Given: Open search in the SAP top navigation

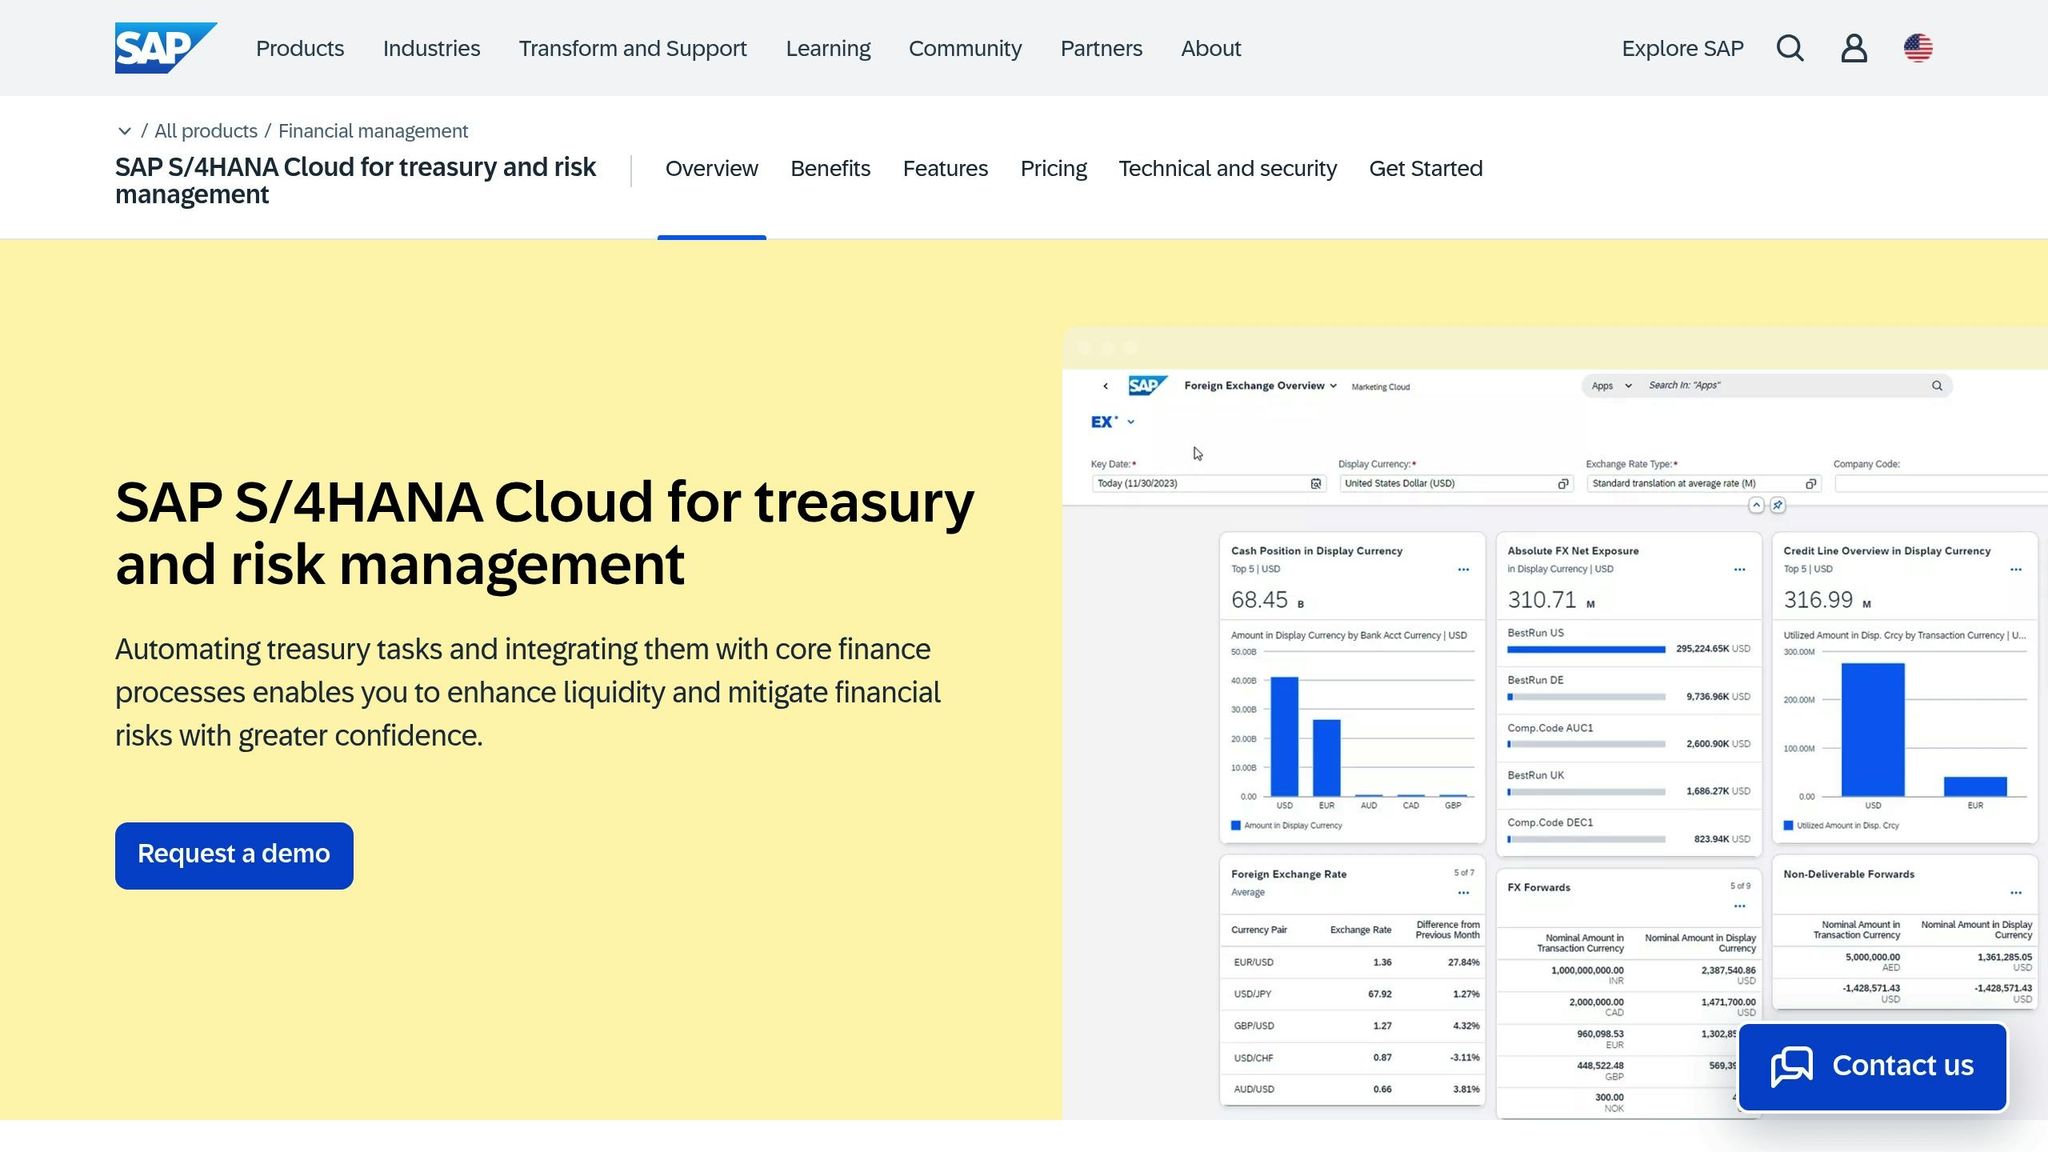Looking at the screenshot, I should (1790, 48).
